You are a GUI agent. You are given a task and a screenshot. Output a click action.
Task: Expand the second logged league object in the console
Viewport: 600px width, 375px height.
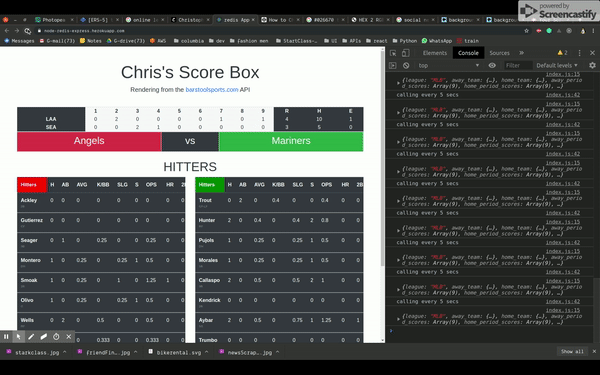click(398, 112)
